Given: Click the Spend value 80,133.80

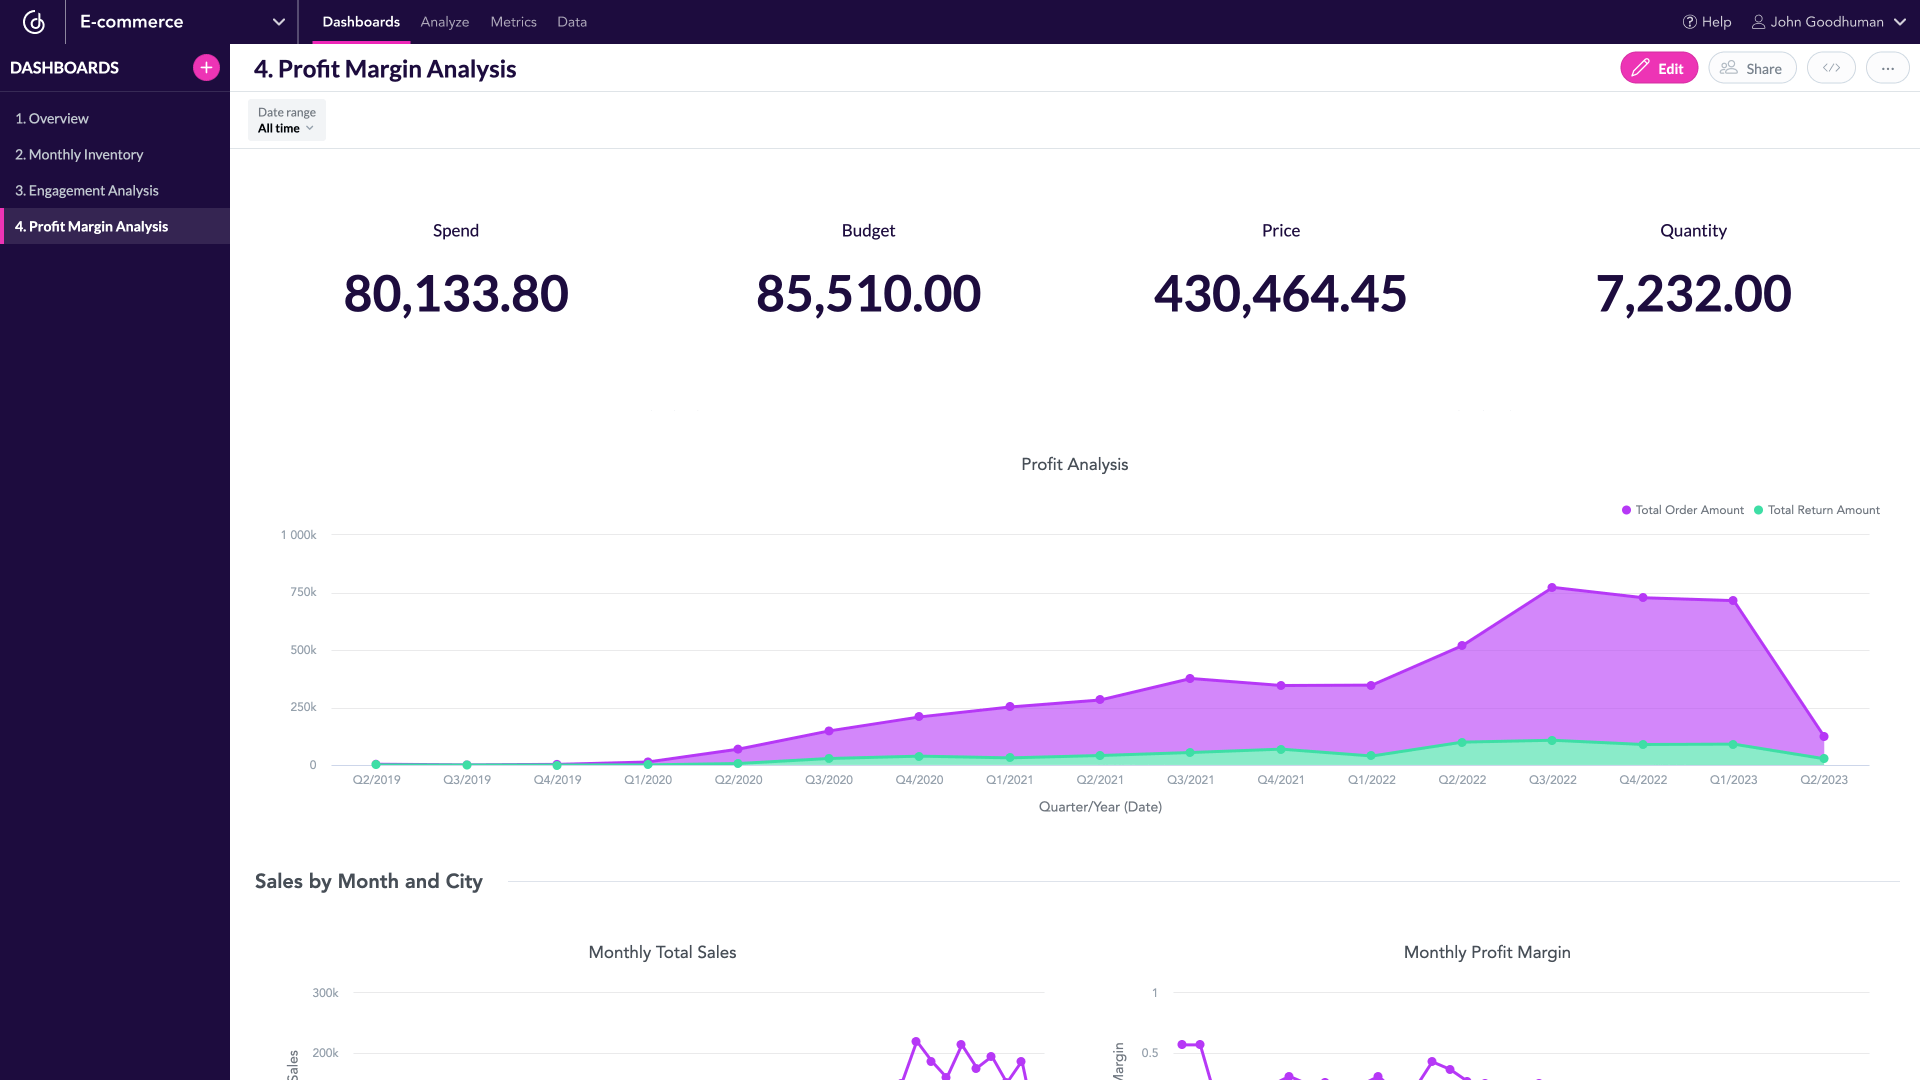Looking at the screenshot, I should click(456, 294).
